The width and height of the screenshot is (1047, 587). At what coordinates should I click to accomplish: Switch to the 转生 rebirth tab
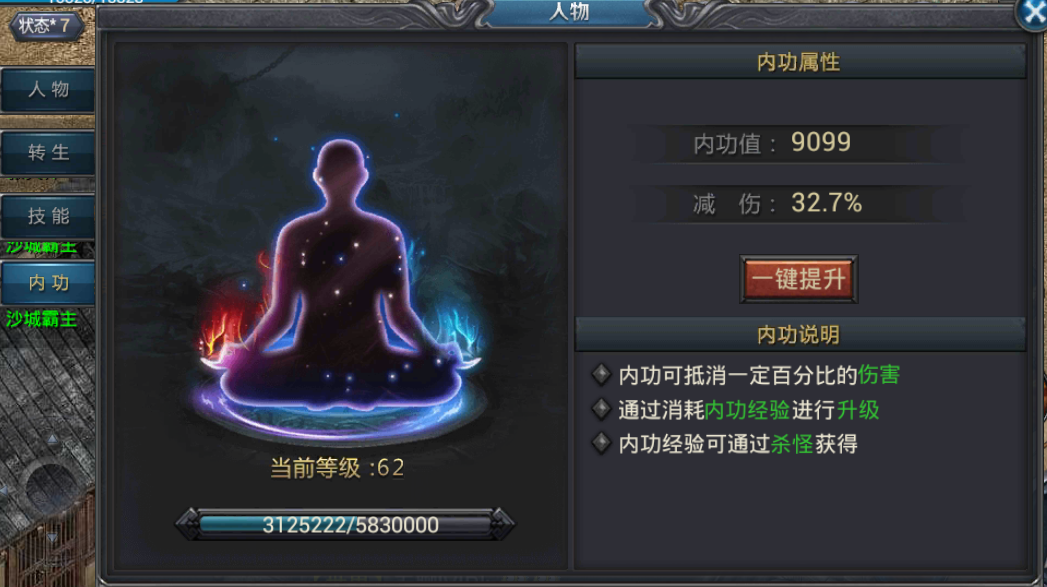(x=48, y=153)
